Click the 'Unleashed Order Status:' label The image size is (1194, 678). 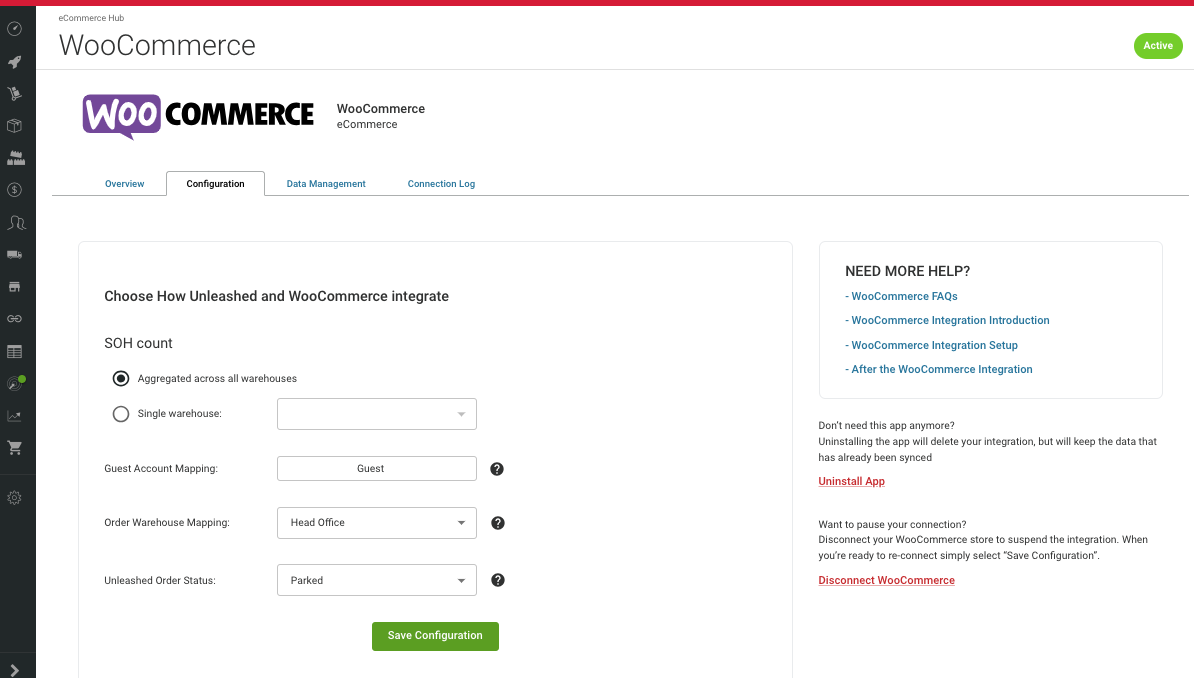point(160,580)
